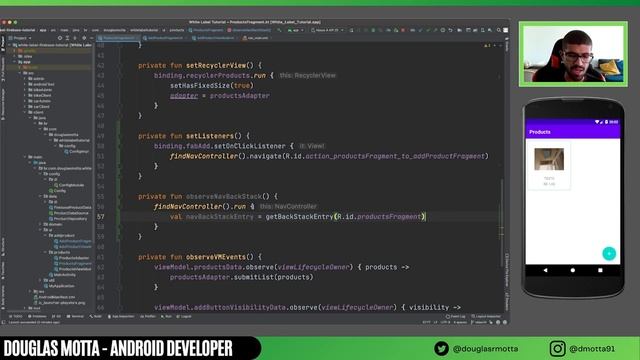Click the ProductsFragment breadcrumb in the navigation bar
The height and width of the screenshot is (360, 640).
point(206,30)
